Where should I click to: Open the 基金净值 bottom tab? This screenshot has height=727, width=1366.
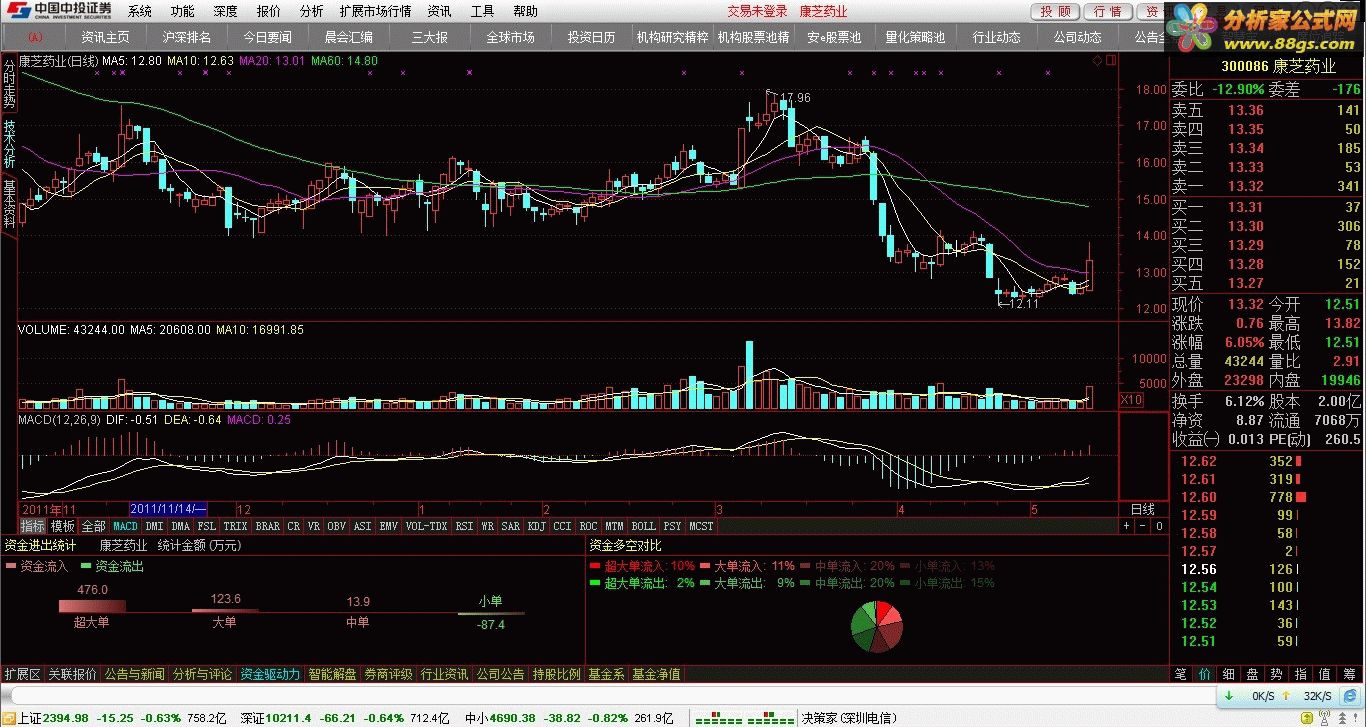[x=656, y=674]
